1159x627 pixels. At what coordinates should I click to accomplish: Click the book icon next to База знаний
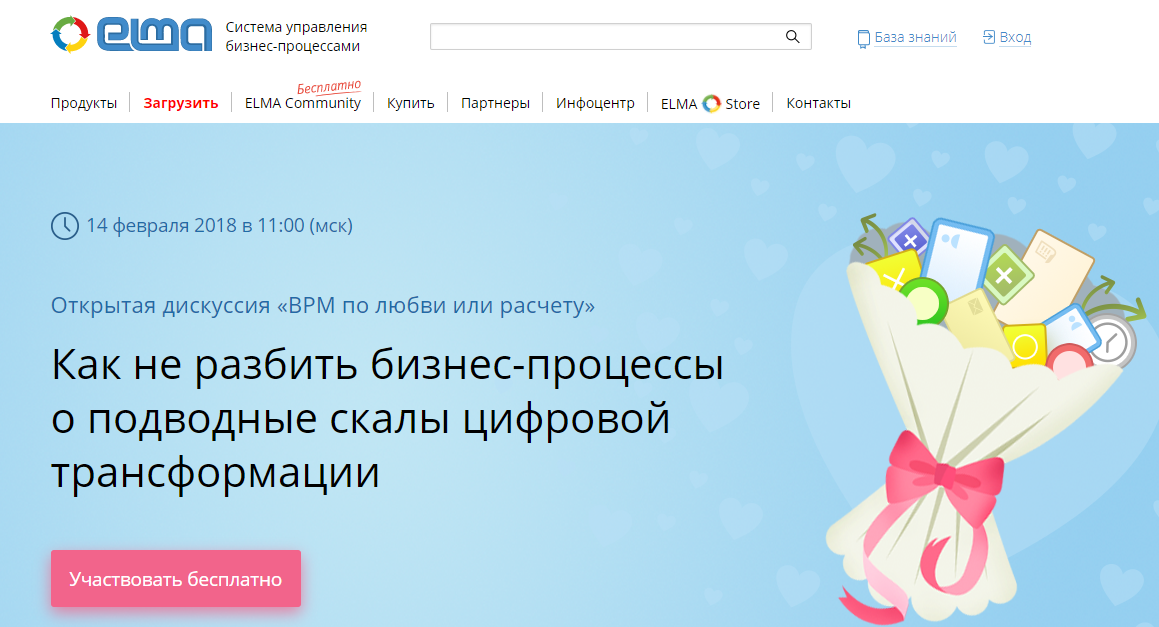coord(863,37)
